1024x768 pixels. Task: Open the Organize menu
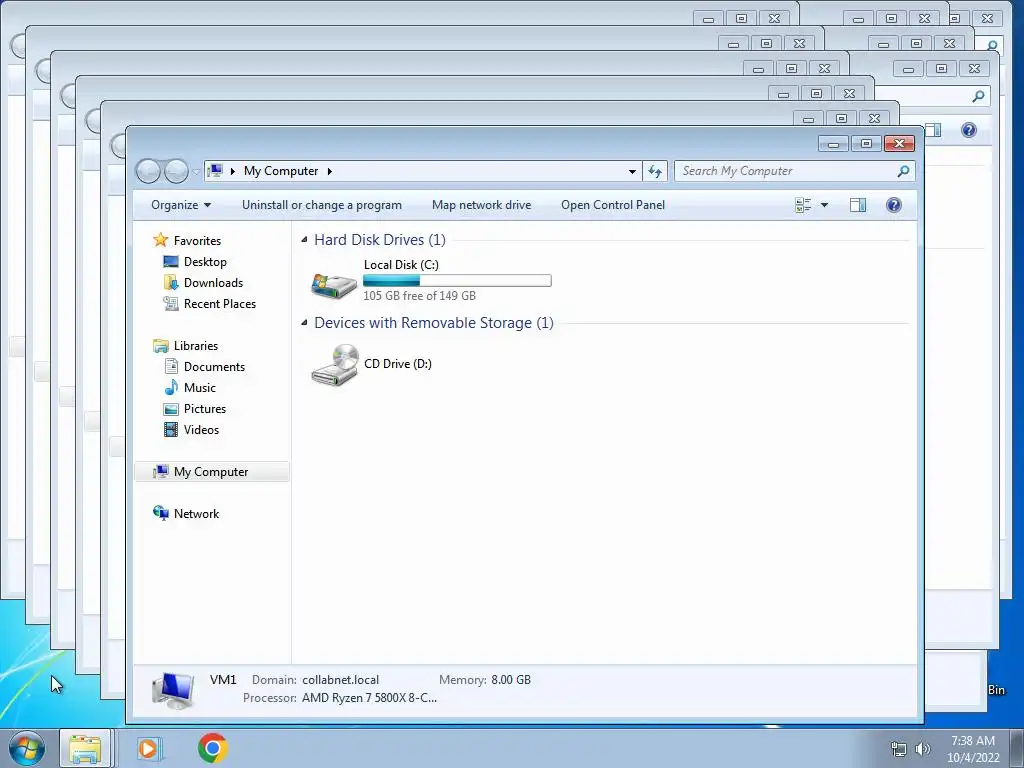[x=181, y=205]
